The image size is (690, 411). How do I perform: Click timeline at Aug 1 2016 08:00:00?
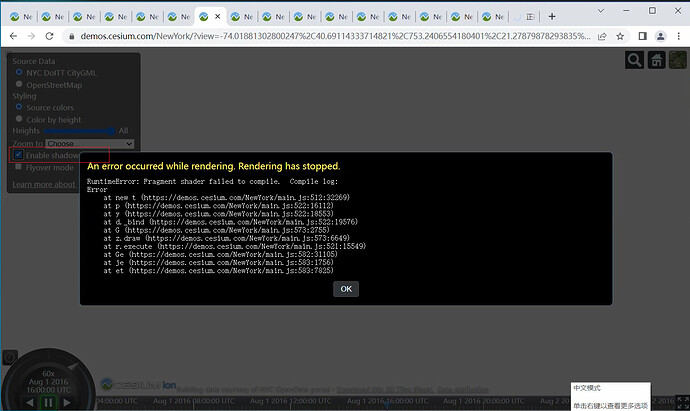click(x=194, y=401)
